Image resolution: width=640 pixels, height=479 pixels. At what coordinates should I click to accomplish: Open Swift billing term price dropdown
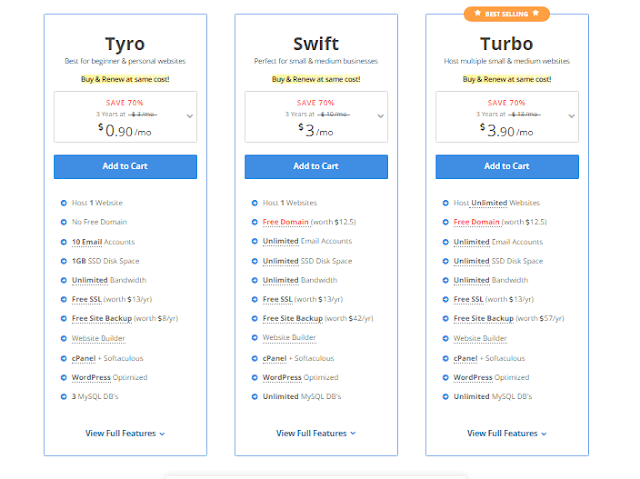pyautogui.click(x=316, y=117)
